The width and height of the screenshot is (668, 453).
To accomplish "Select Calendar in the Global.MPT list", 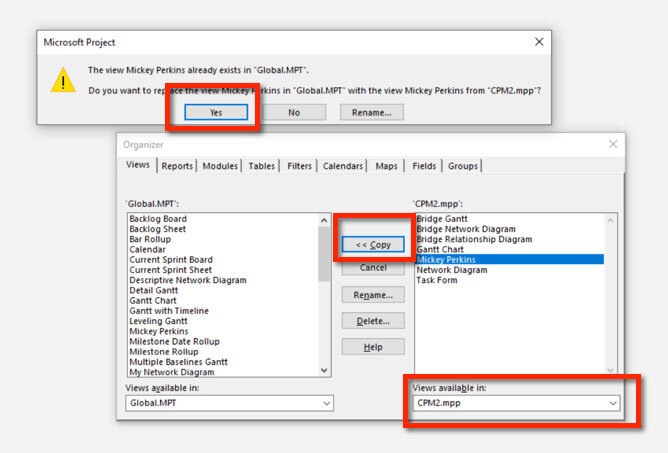I will pos(147,249).
